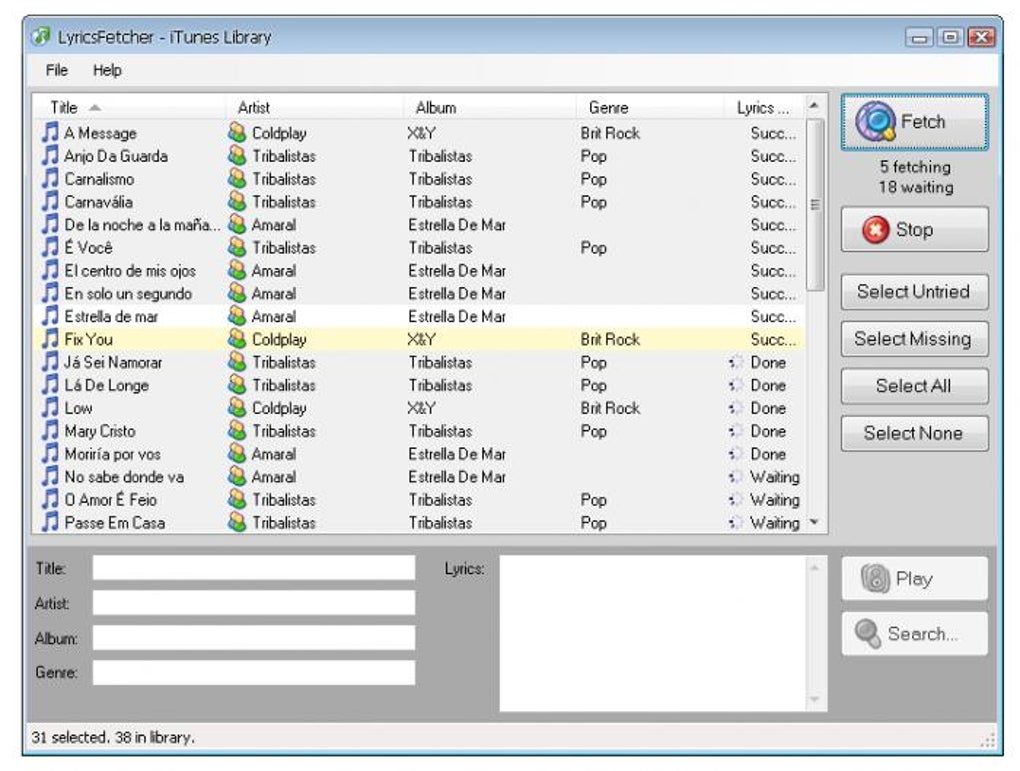Click music note icon for Anjo Da Guarda

[x=50, y=156]
